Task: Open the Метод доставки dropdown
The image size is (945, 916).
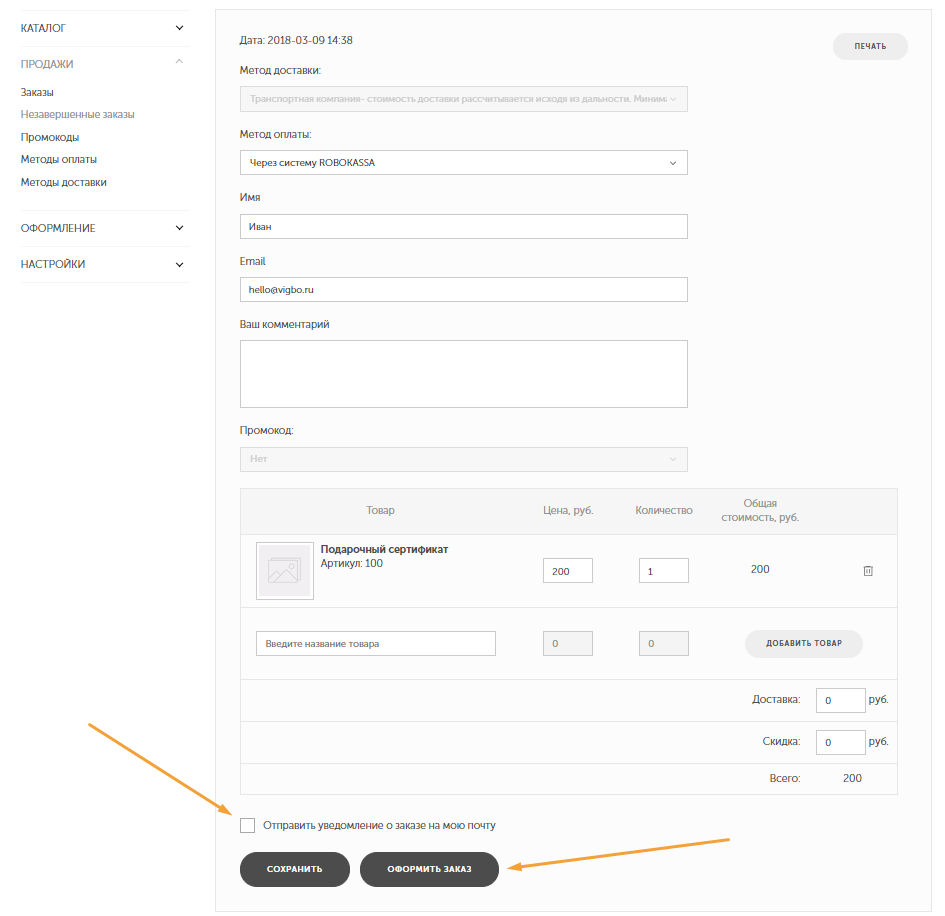Action: pyautogui.click(x=463, y=99)
